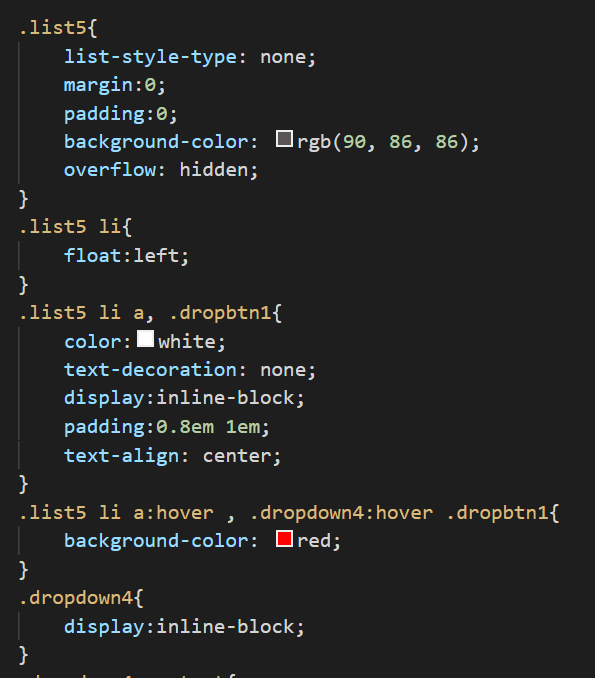Place the cursor on '.list5 li a, .dropbtn1{'
595x678 pixels.
pyautogui.click(x=151, y=313)
